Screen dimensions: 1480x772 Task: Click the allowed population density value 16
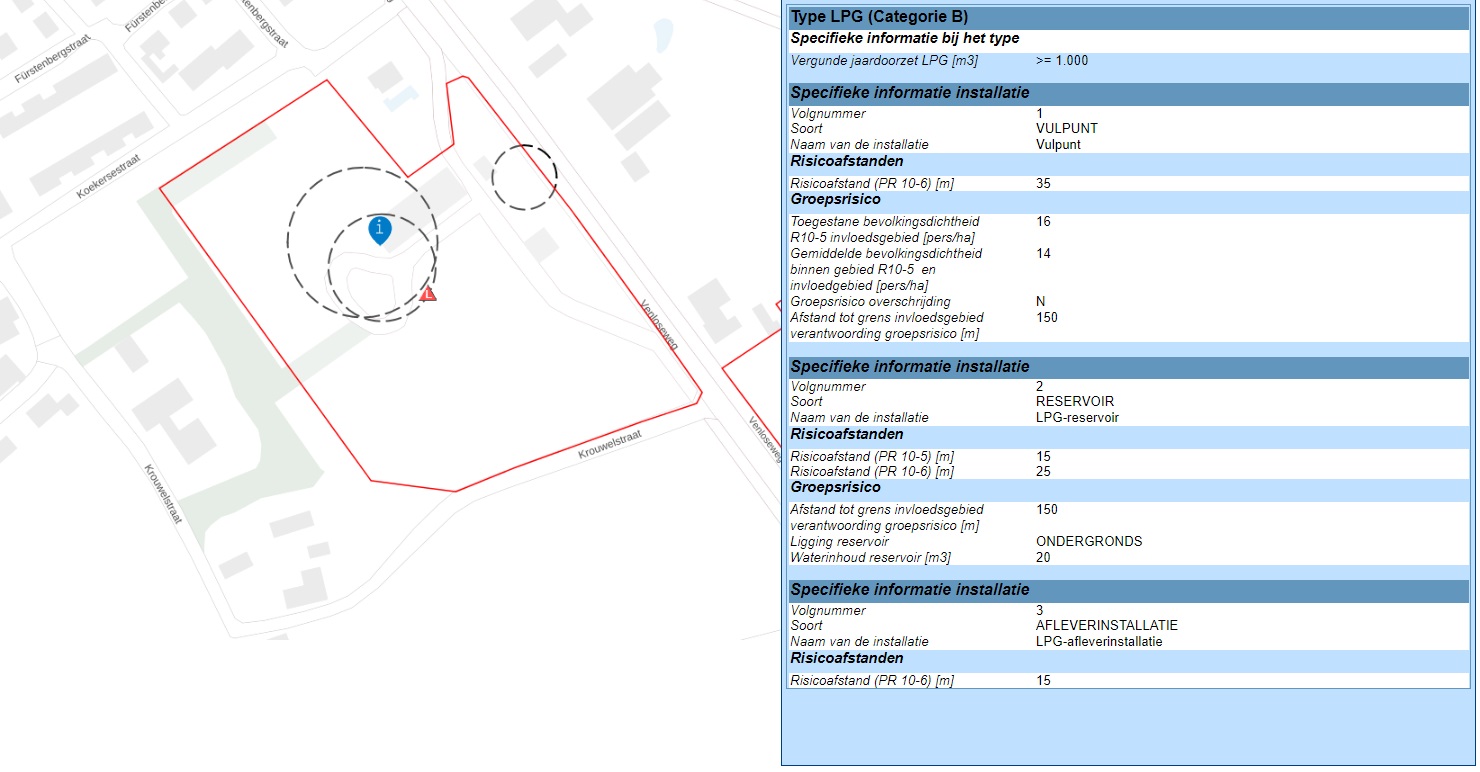1043,222
